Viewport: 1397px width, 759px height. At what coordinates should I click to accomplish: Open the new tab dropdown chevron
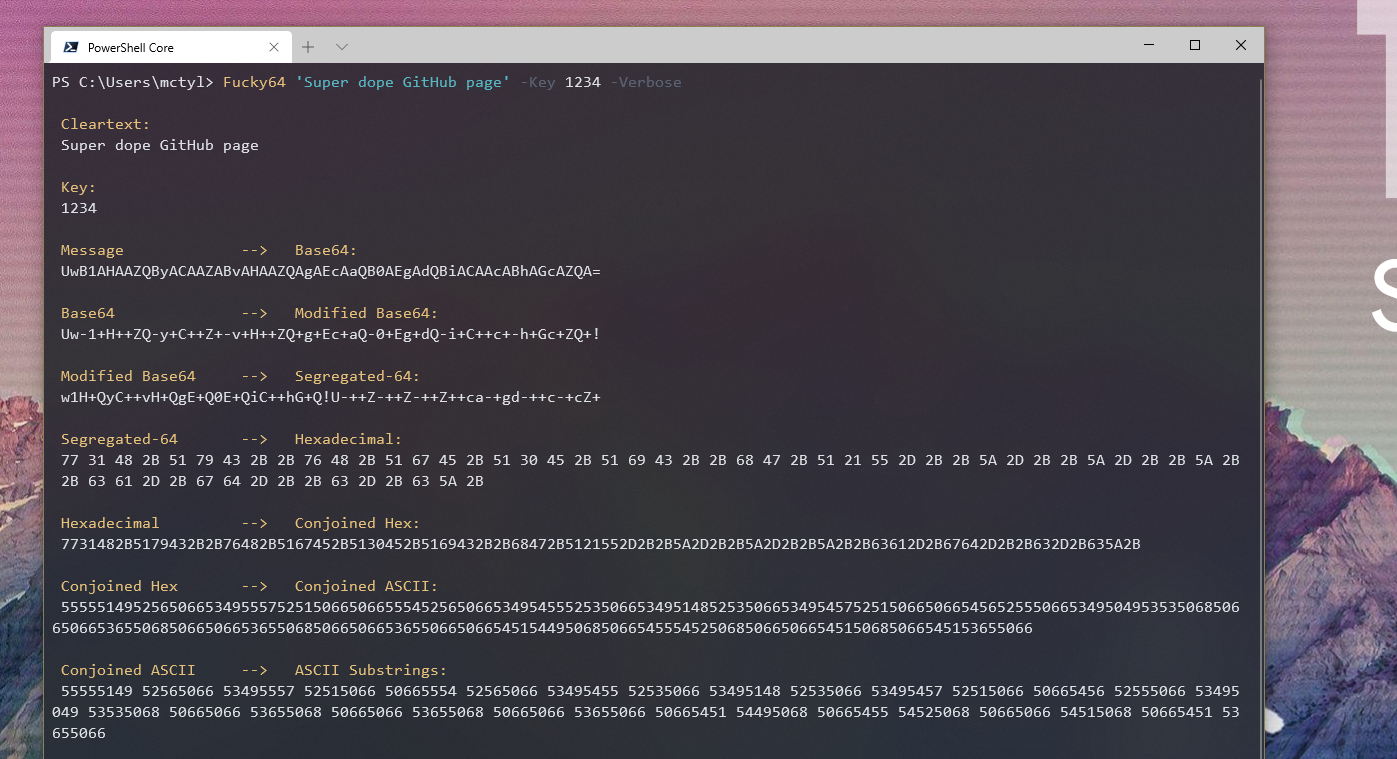point(340,47)
